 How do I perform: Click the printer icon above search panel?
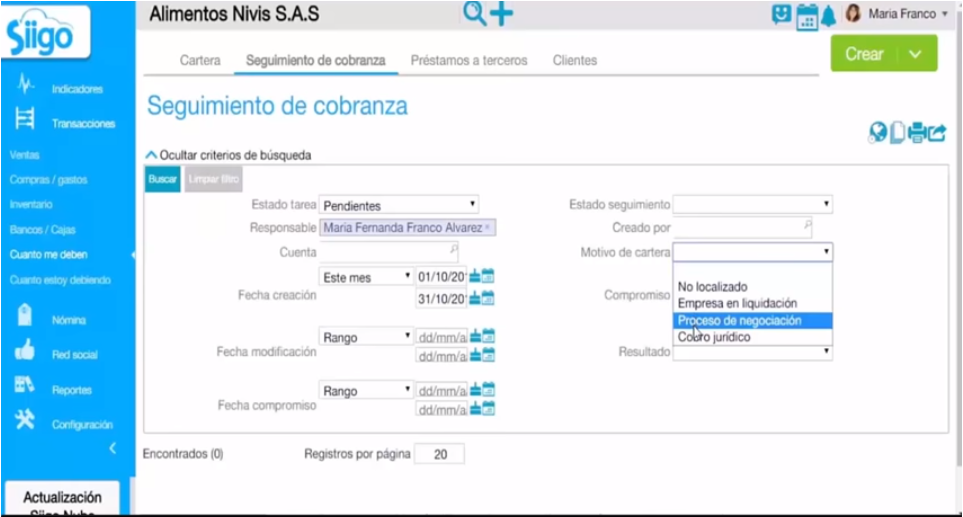pos(917,132)
